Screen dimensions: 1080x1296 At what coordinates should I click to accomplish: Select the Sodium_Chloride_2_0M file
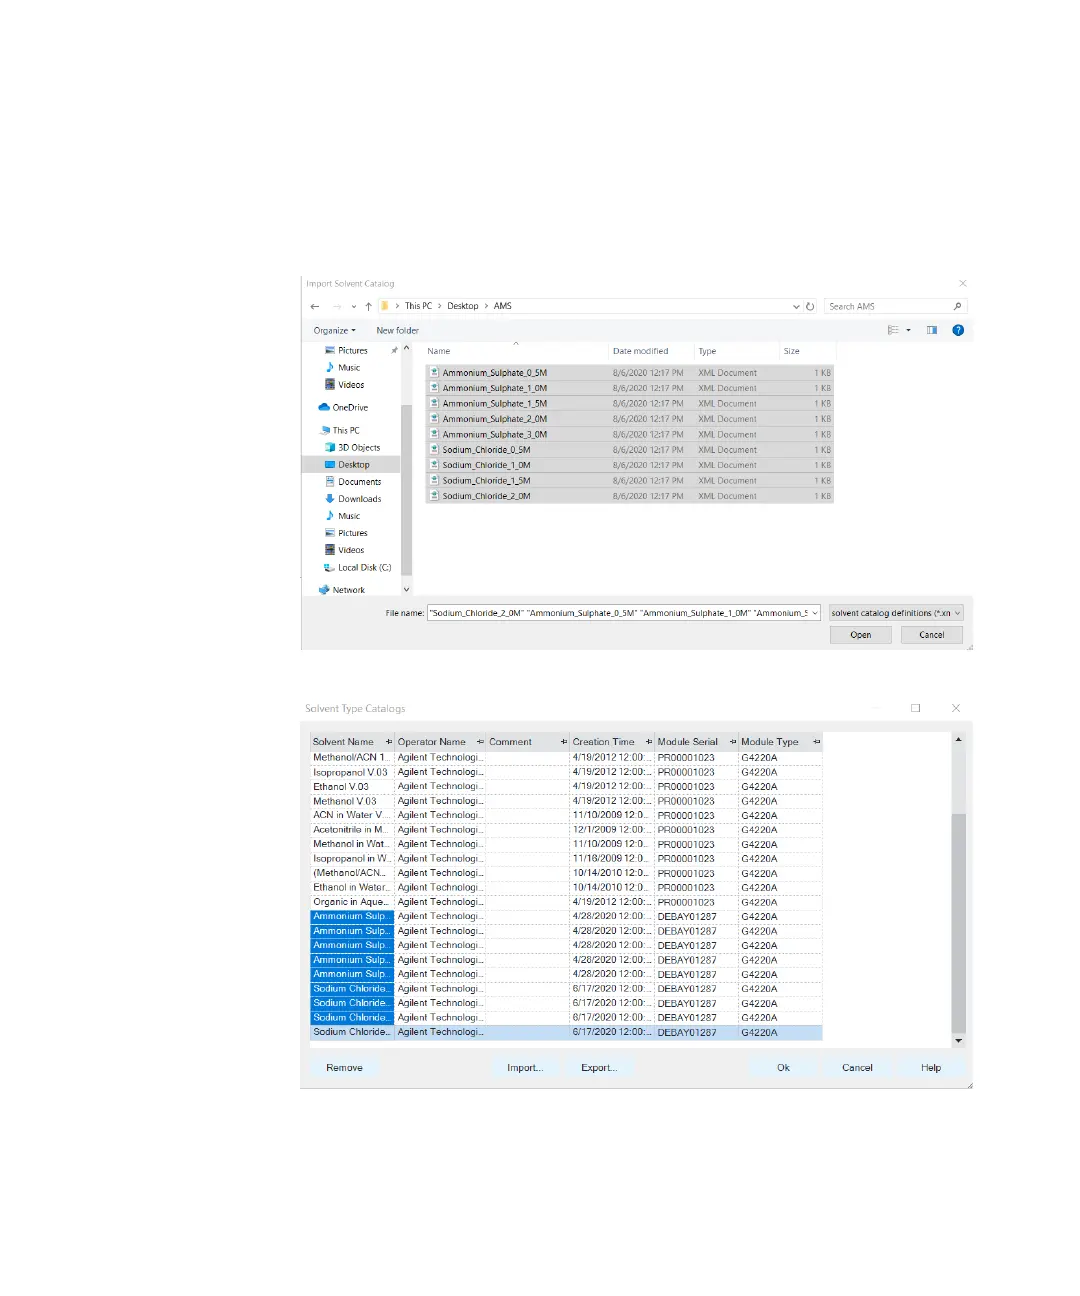click(630, 496)
